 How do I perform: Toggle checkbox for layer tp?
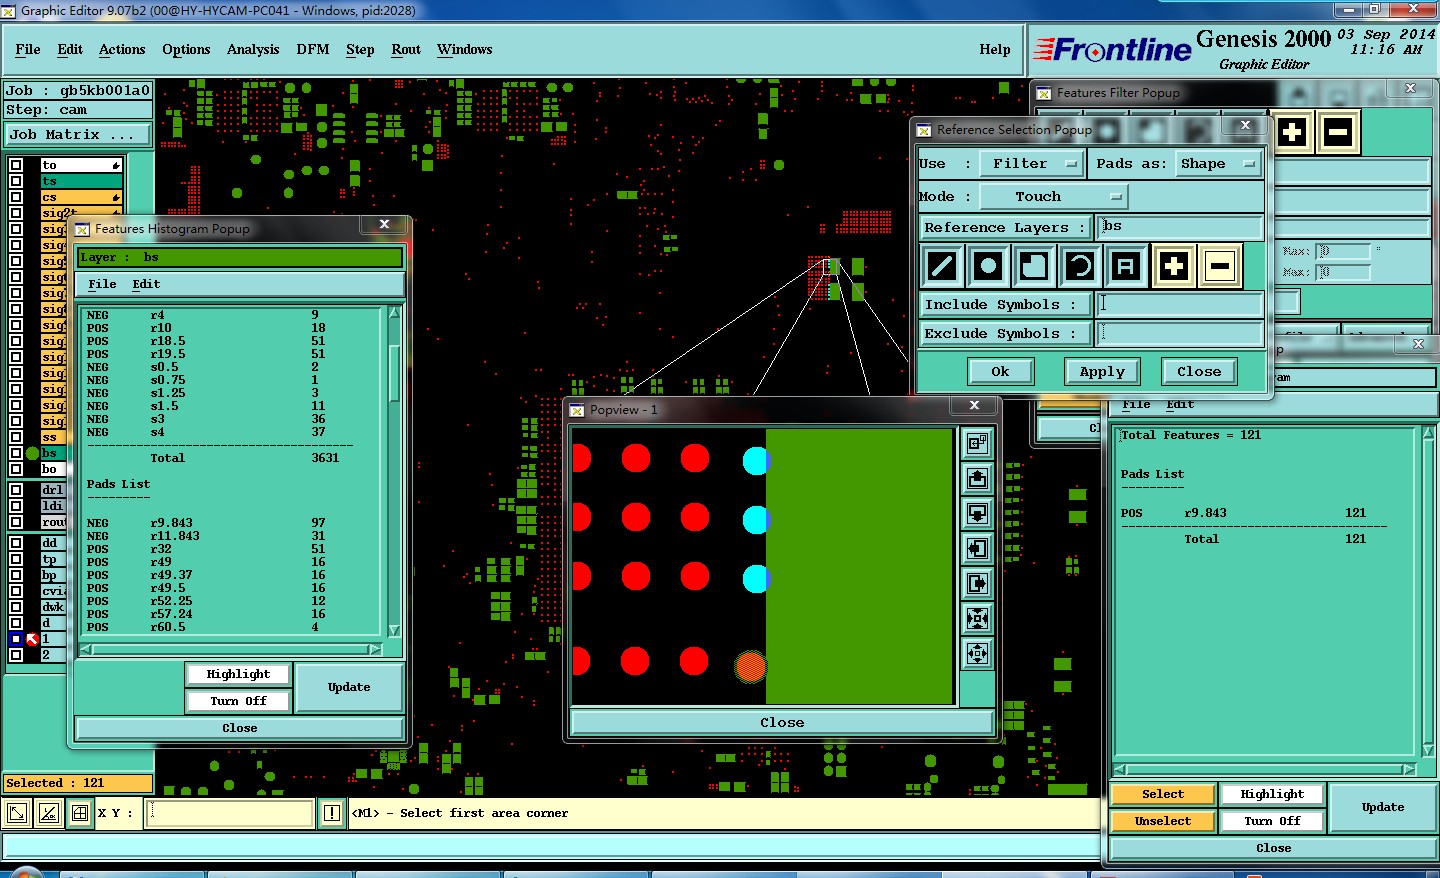pyautogui.click(x=16, y=559)
